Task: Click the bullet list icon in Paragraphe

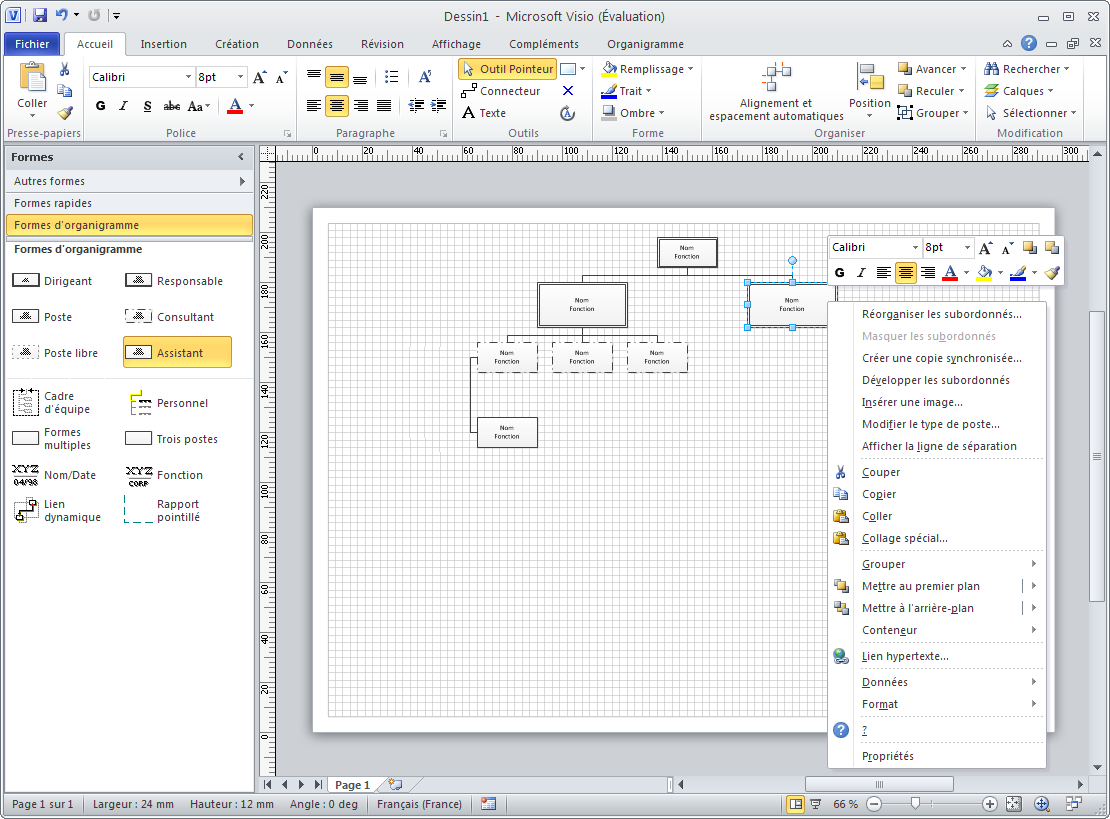Action: pos(392,77)
